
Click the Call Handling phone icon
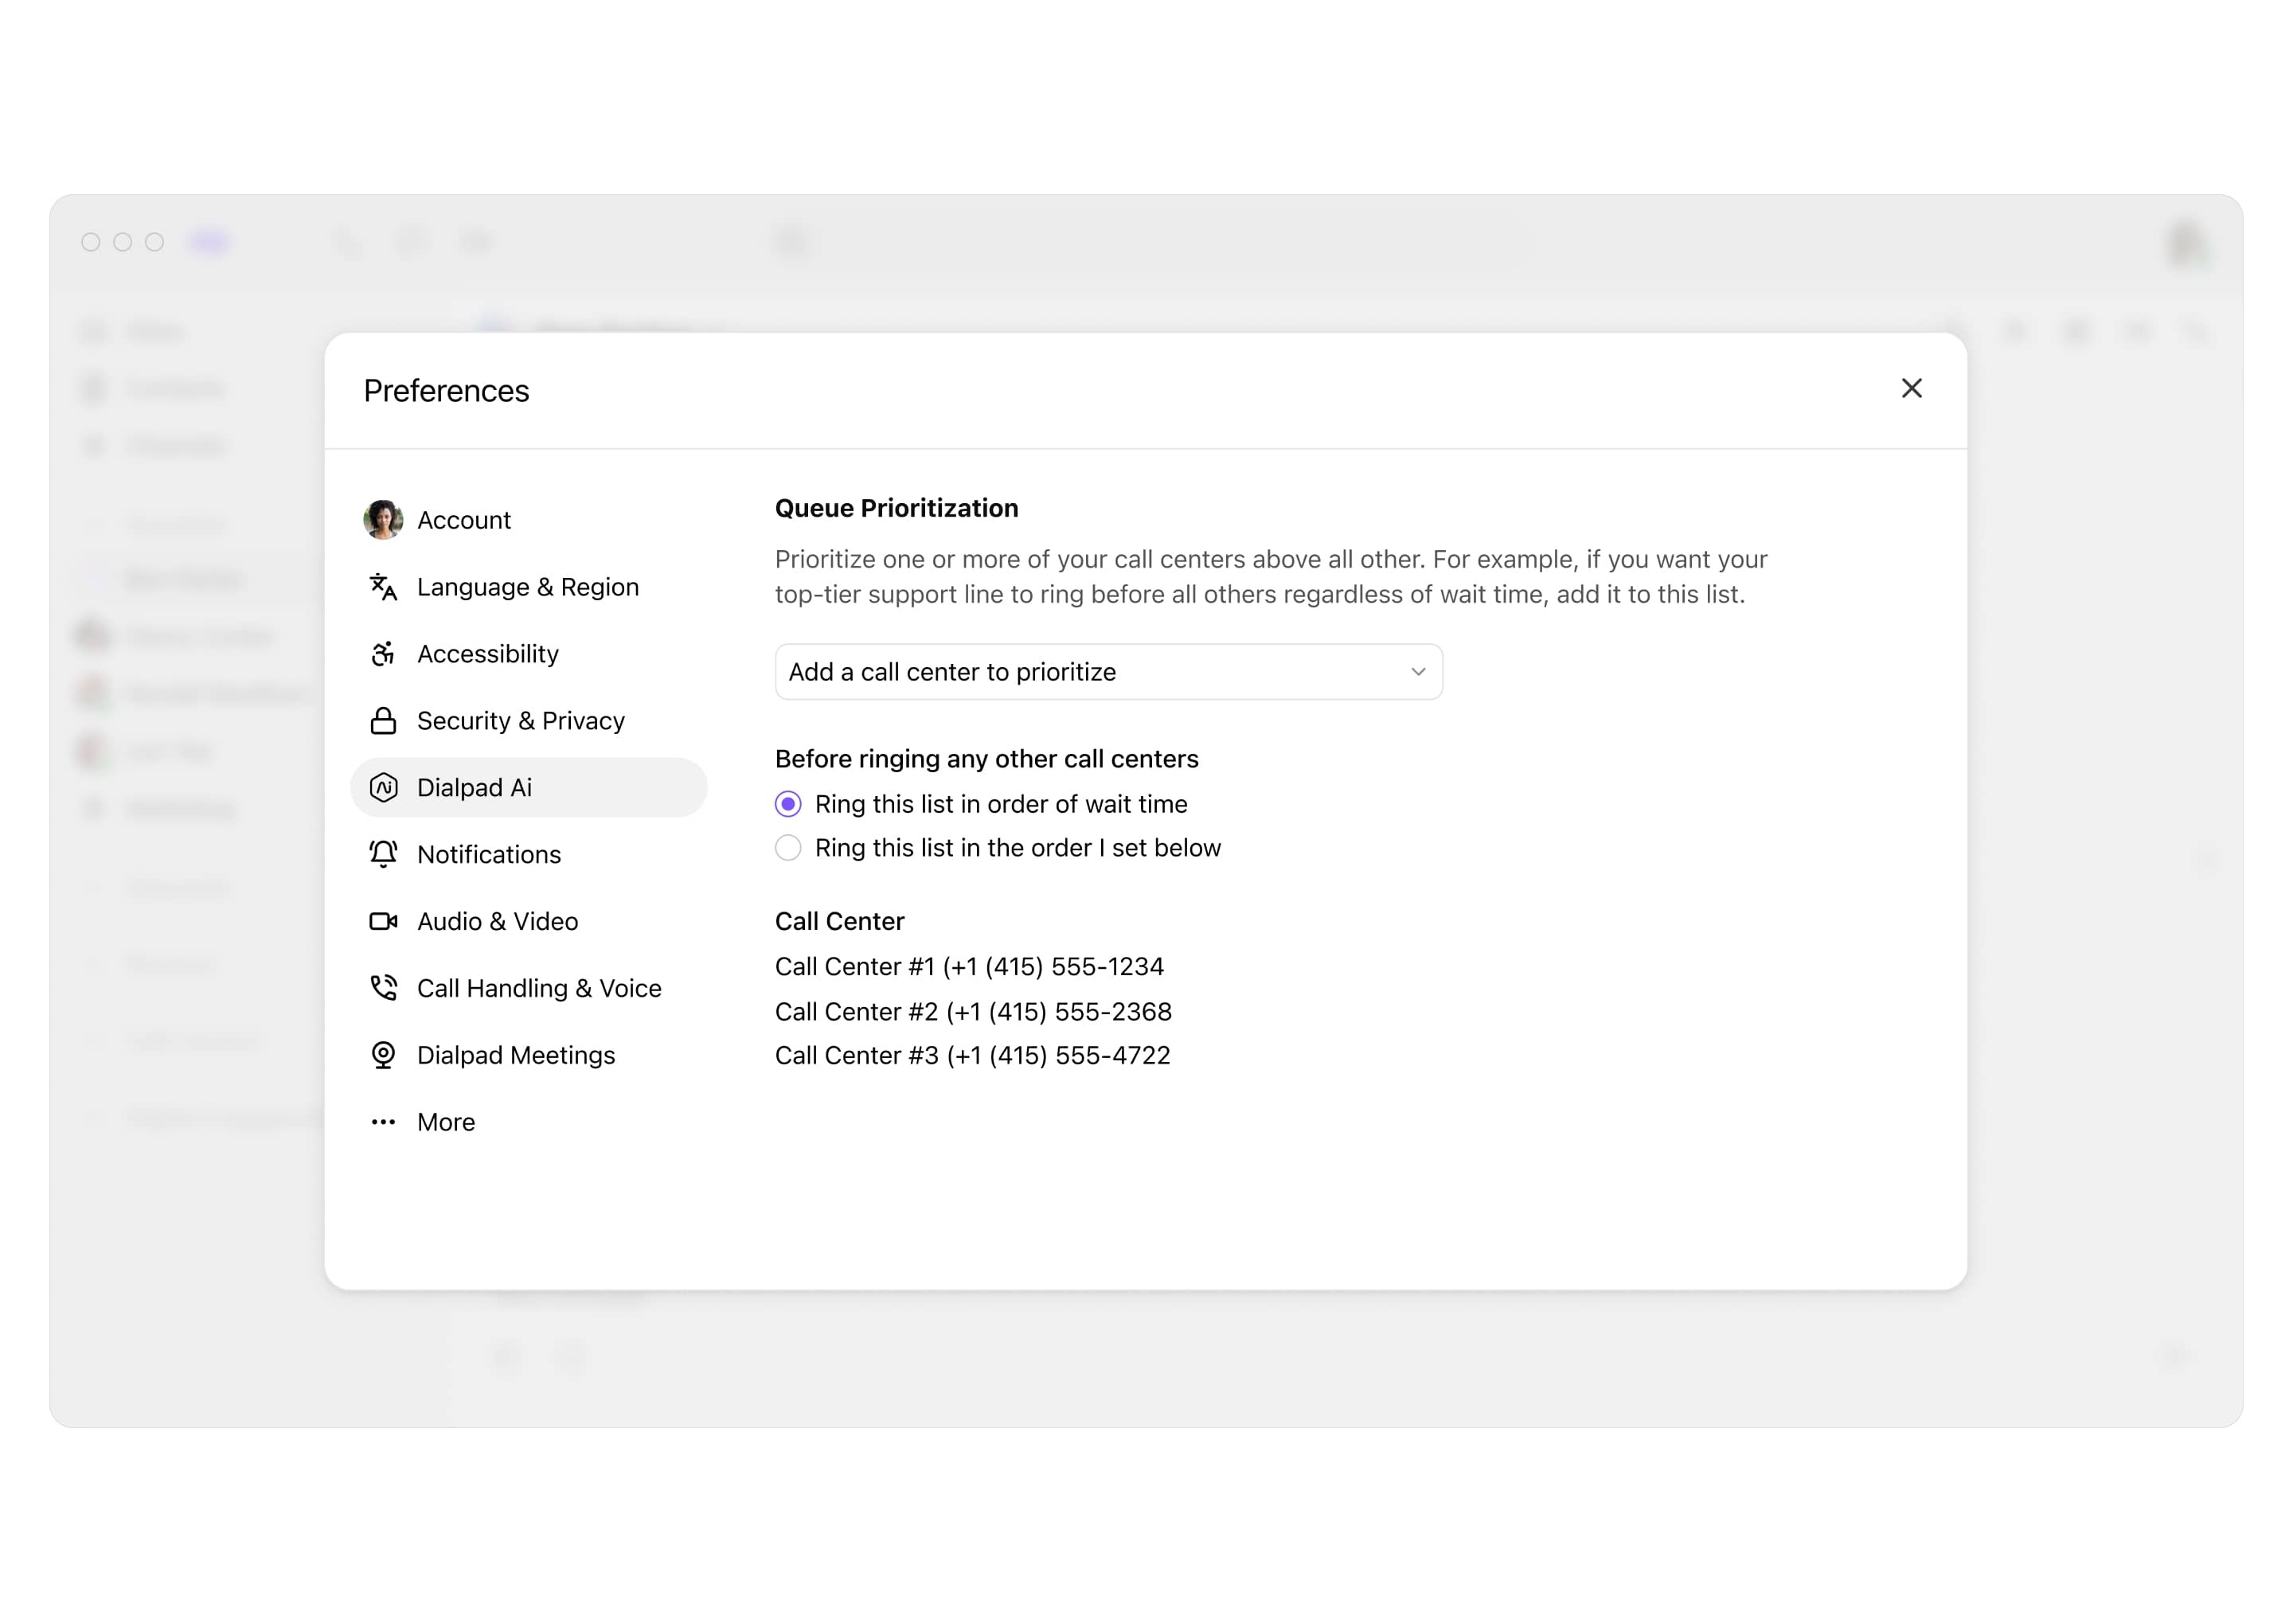pos(383,988)
